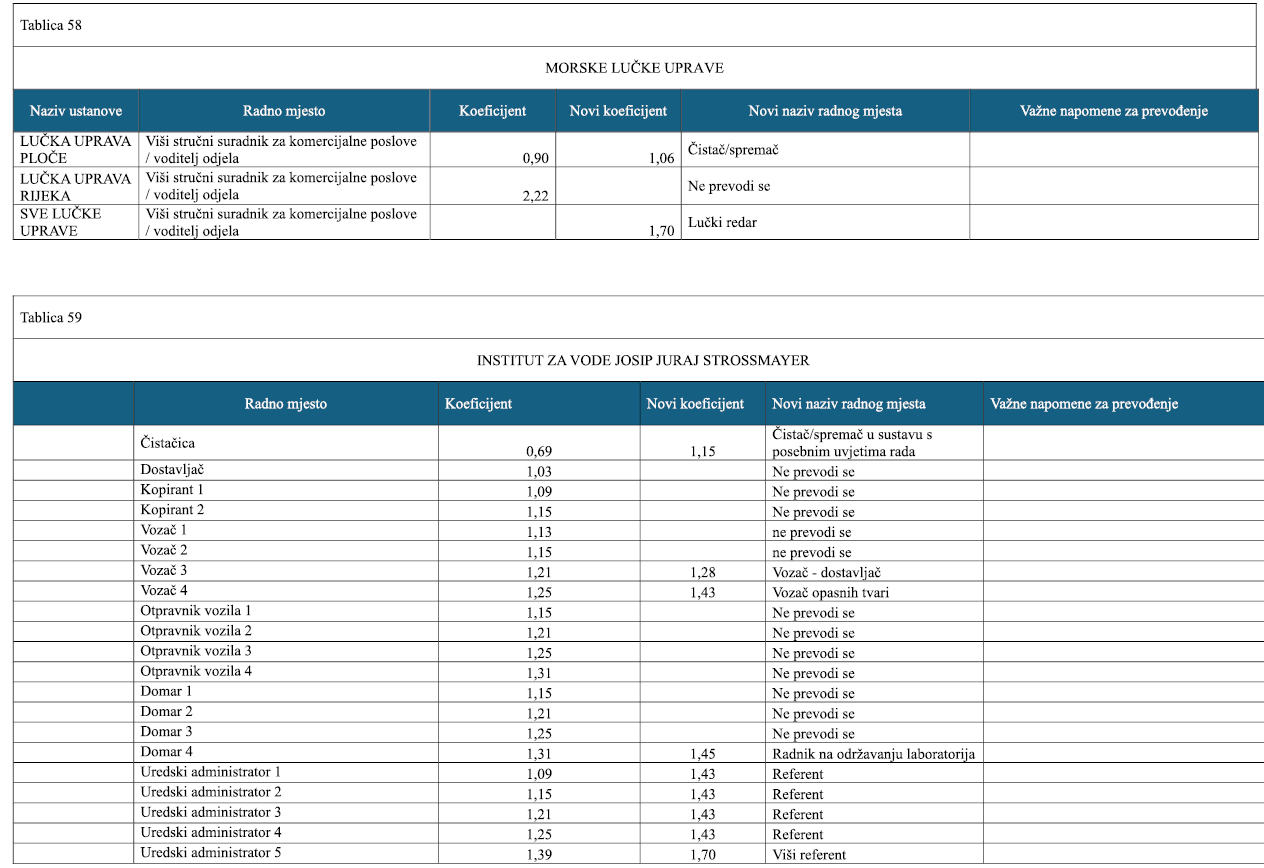Image resolution: width=1264 pixels, height=868 pixels.
Task: Select the "Otpravnik vozila 3" cell
Action: (196, 651)
